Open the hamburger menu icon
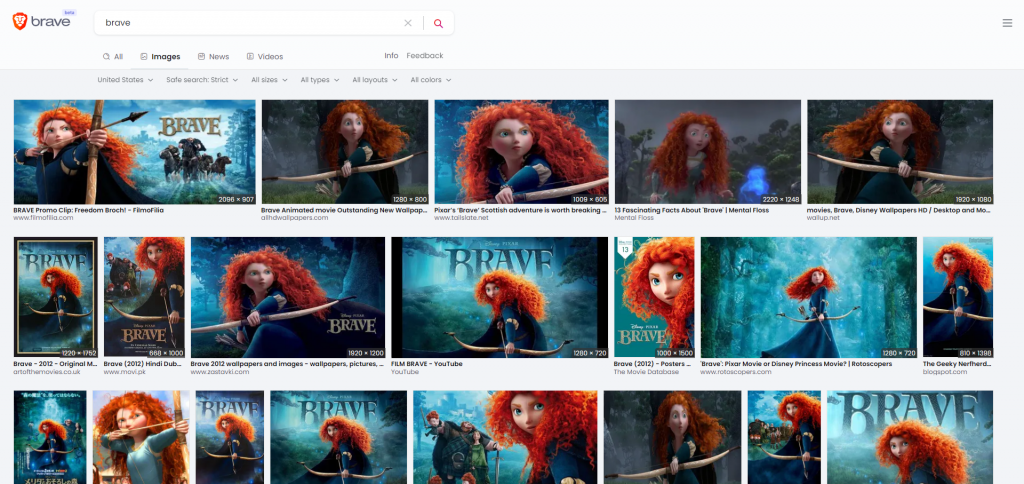This screenshot has height=484, width=1024. pyautogui.click(x=1006, y=23)
